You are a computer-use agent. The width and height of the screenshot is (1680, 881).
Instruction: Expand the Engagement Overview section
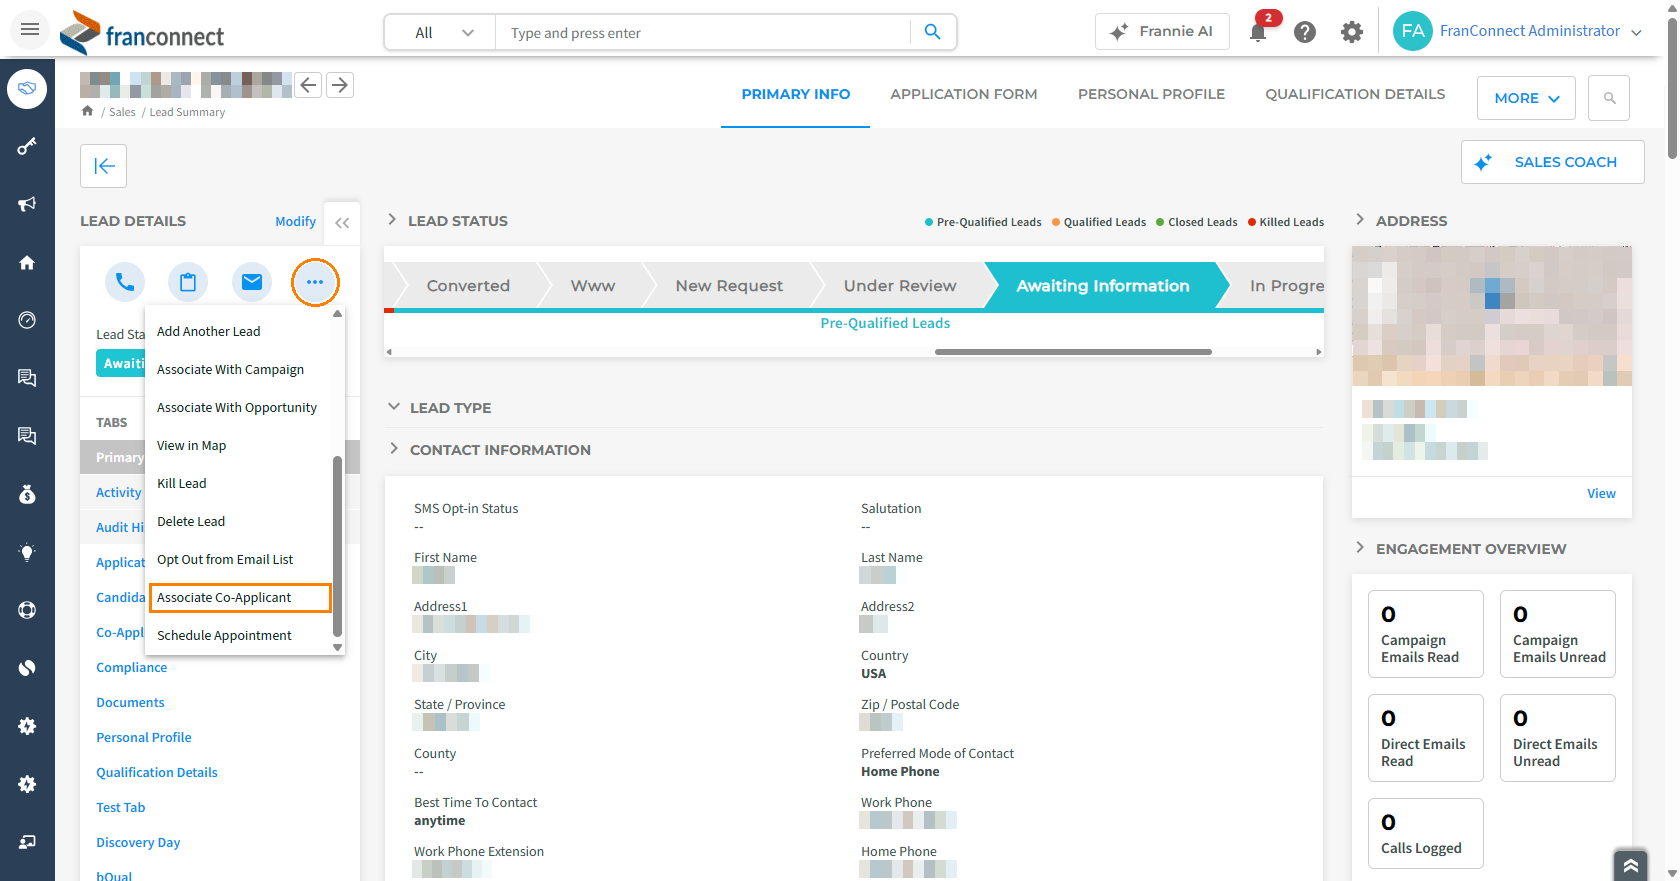click(1360, 548)
